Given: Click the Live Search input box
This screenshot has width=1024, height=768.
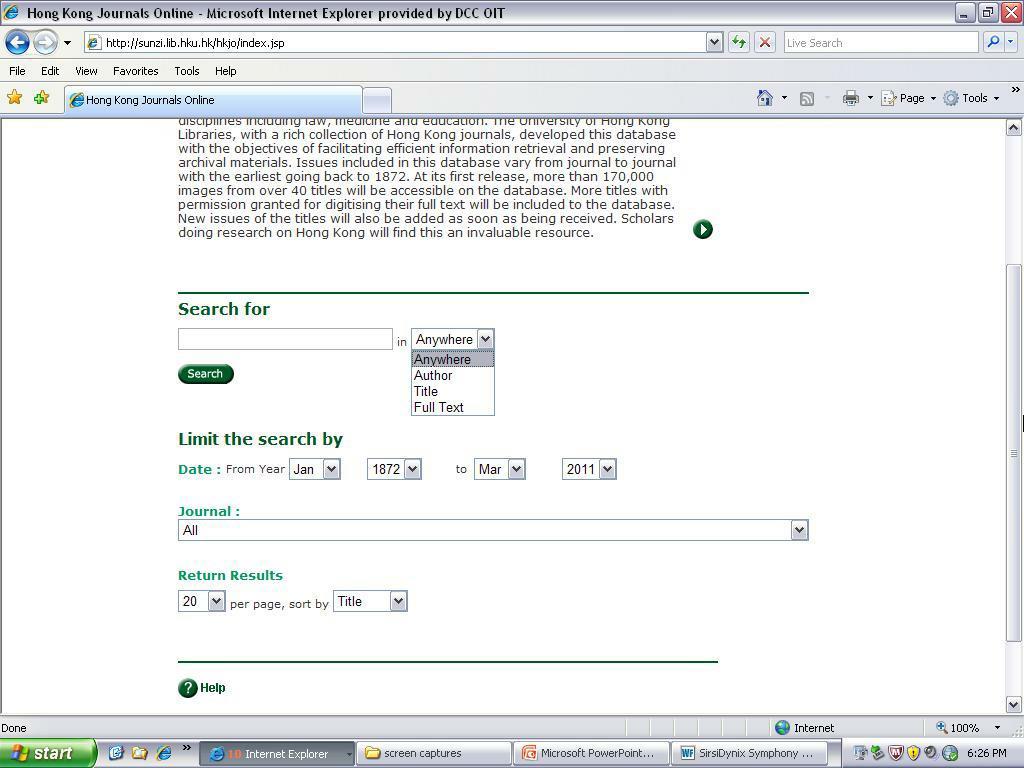Looking at the screenshot, I should (x=880, y=42).
